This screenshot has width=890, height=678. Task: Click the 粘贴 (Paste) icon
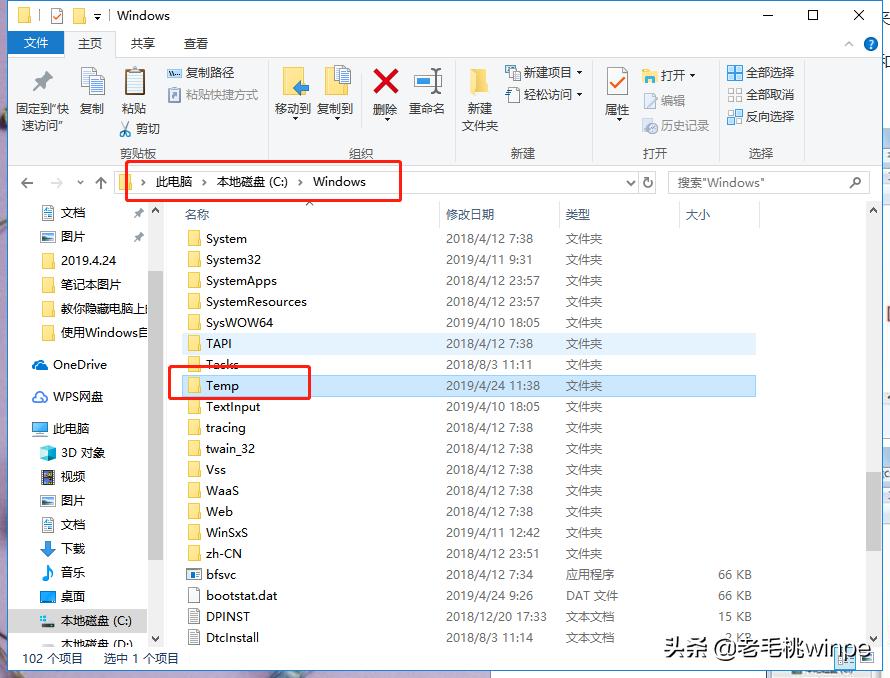coord(133,88)
